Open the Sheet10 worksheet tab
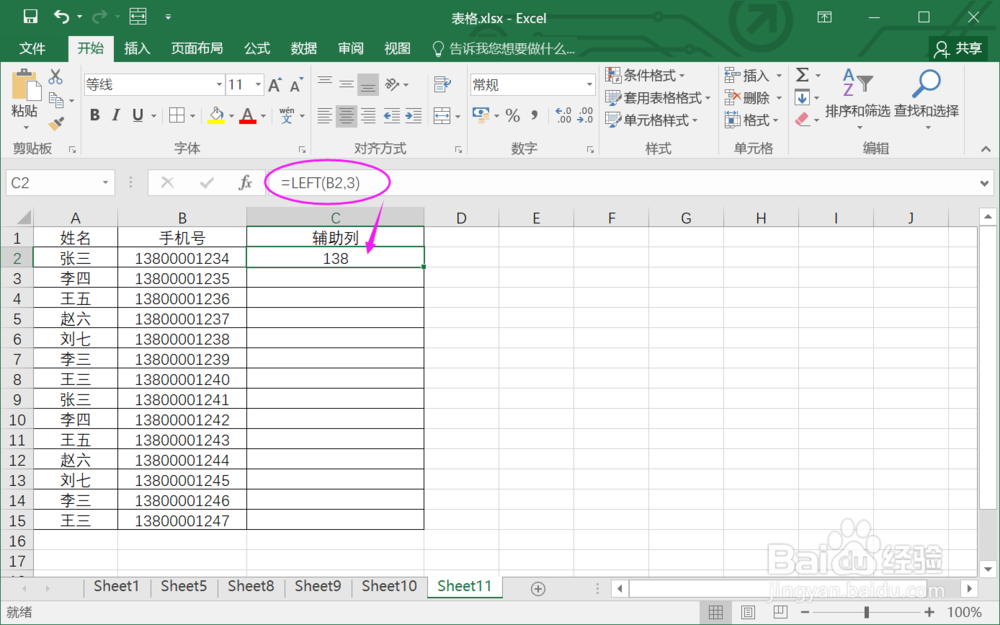 point(389,586)
